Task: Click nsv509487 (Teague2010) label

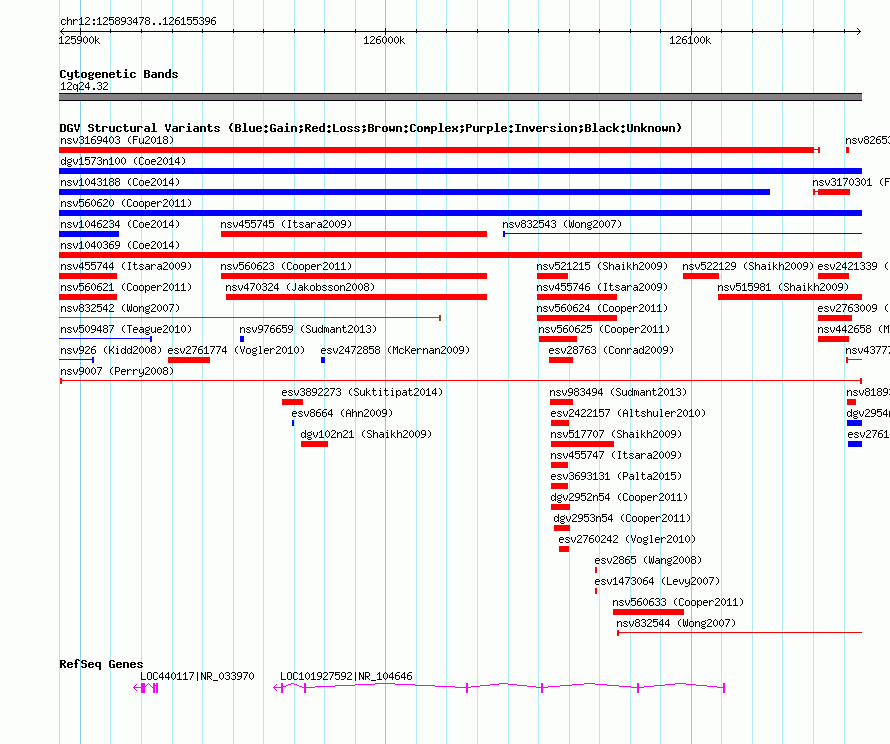Action: click(126, 329)
